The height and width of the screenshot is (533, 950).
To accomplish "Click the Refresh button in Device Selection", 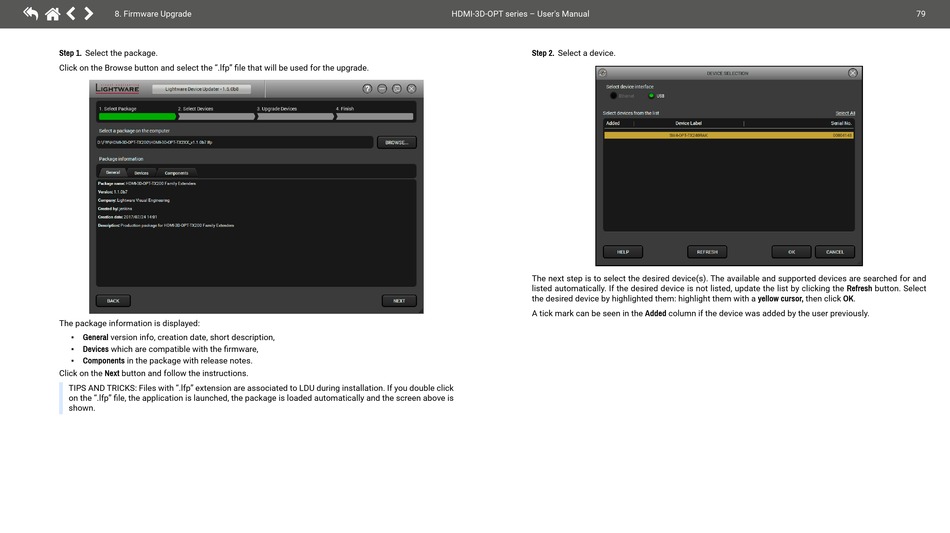I will (707, 252).
